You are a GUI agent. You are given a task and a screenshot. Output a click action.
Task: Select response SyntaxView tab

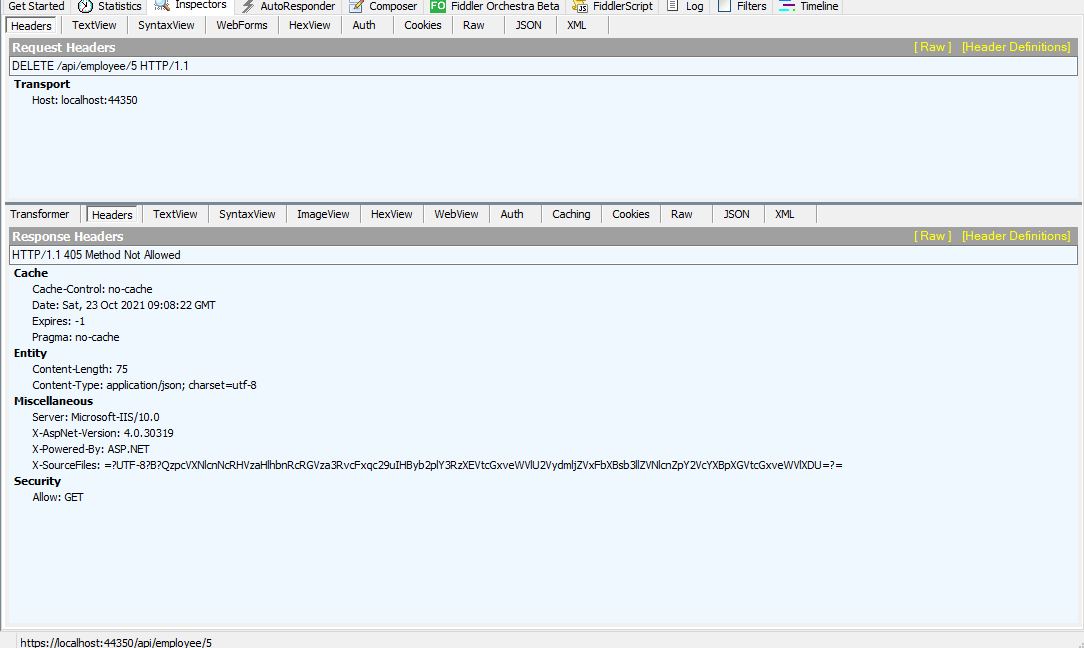pyautogui.click(x=247, y=214)
